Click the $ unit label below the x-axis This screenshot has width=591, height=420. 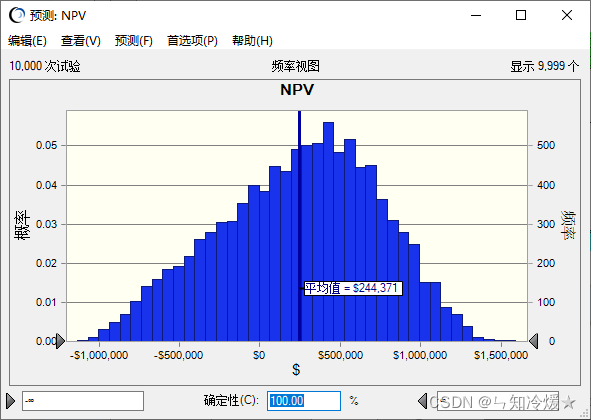pyautogui.click(x=296, y=369)
